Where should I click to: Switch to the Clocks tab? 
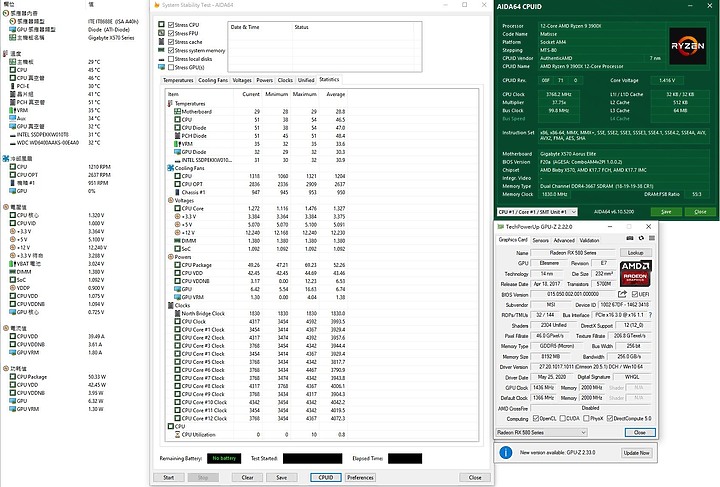[285, 80]
